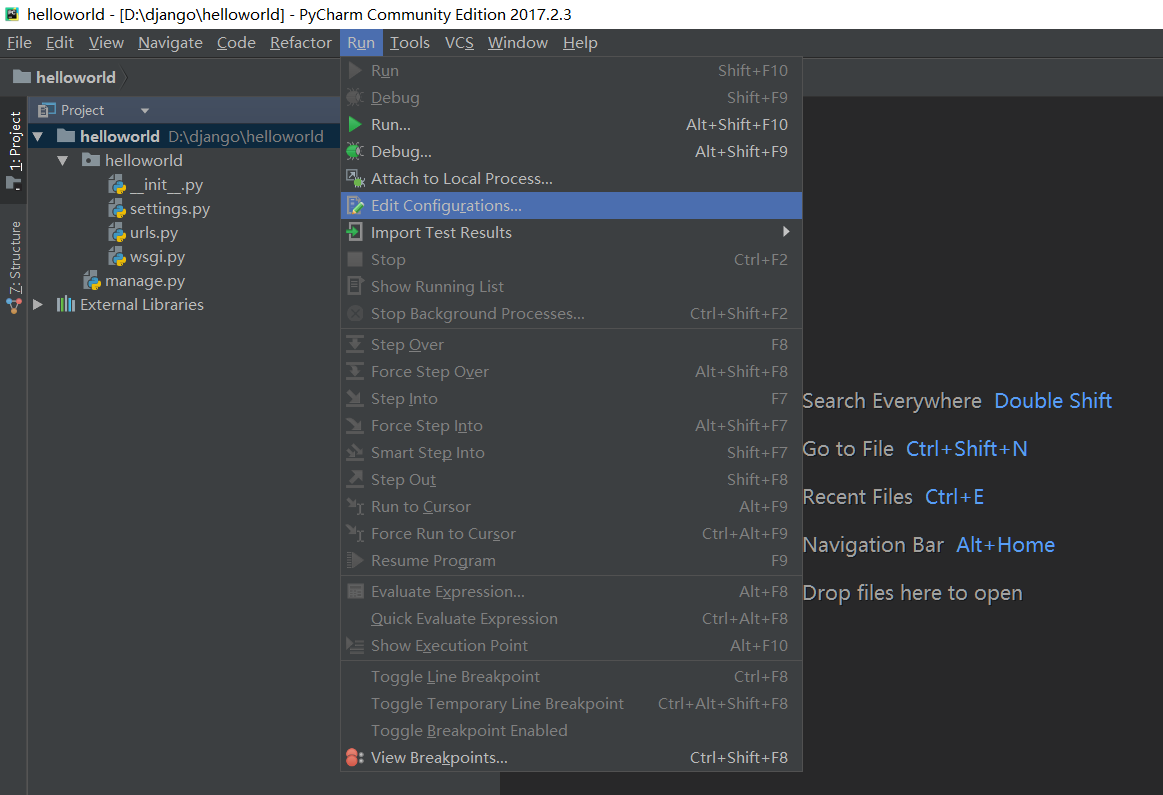
Task: Click the red View Breakpoints icon
Action: pos(355,758)
